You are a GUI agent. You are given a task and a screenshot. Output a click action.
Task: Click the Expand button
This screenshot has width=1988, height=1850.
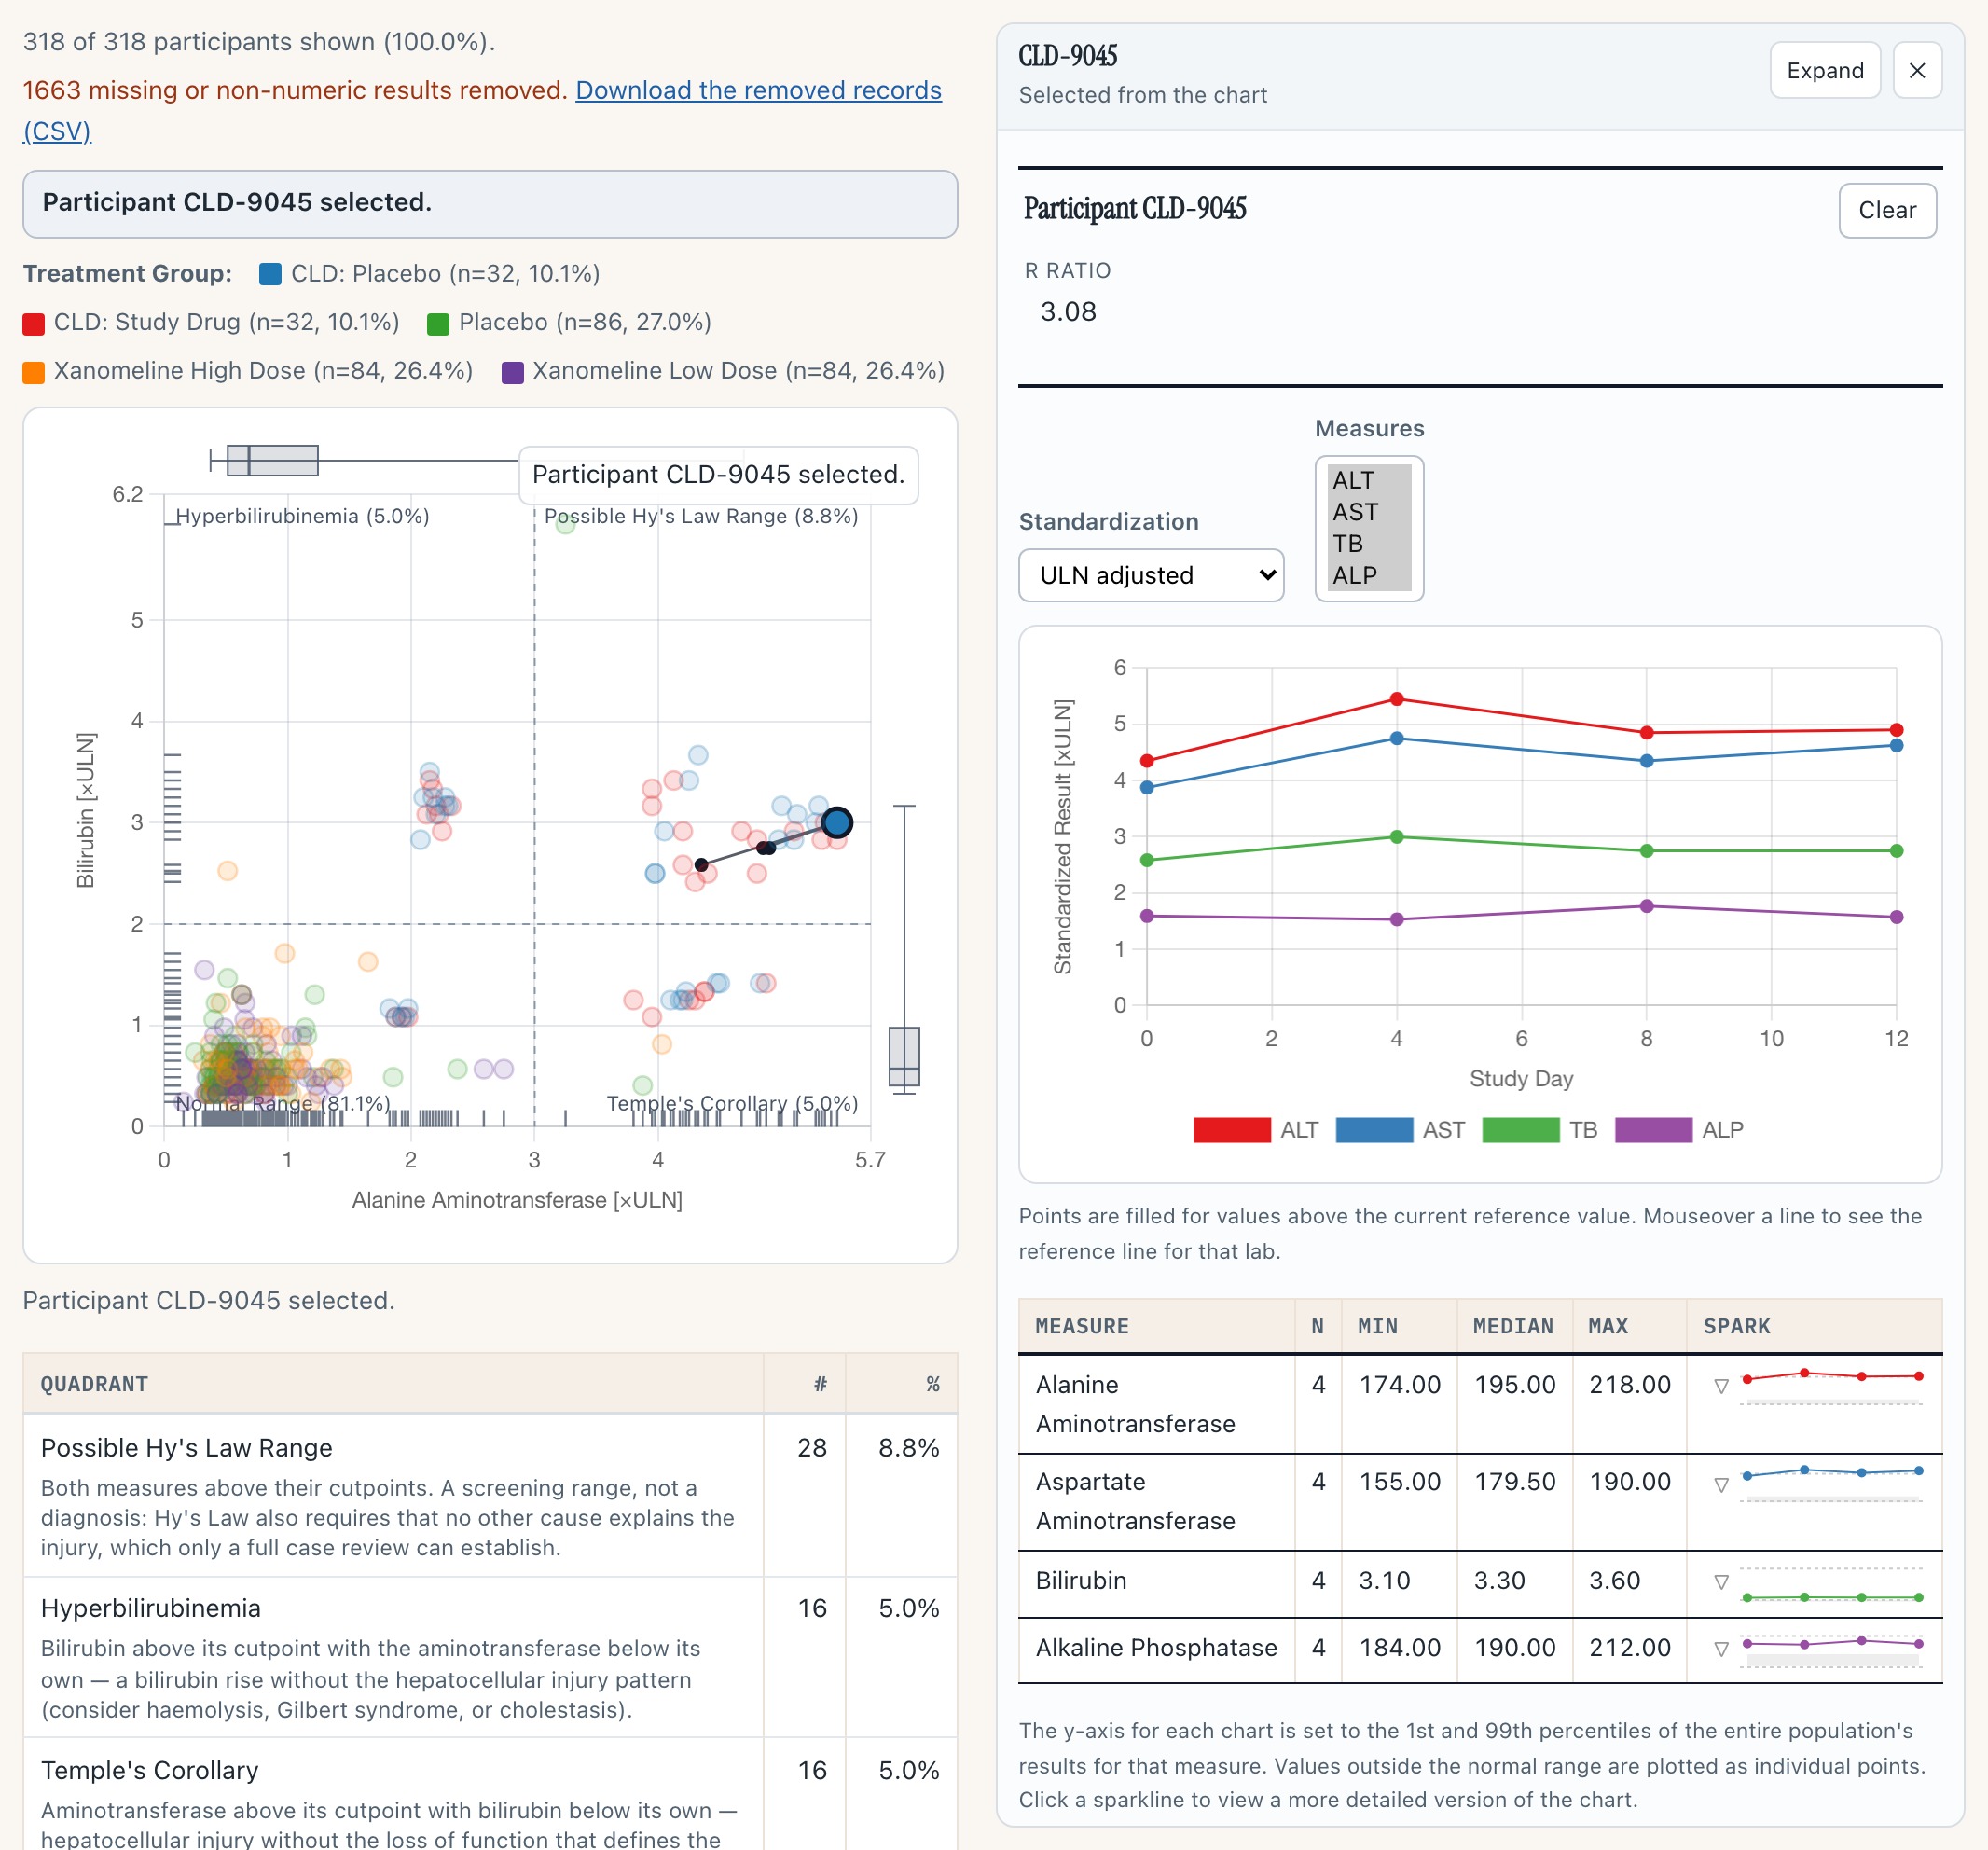(1824, 70)
